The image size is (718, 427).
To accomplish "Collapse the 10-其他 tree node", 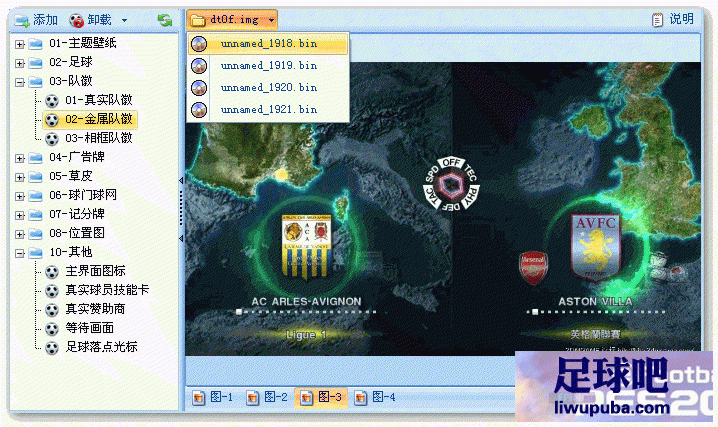I will [x=20, y=253].
